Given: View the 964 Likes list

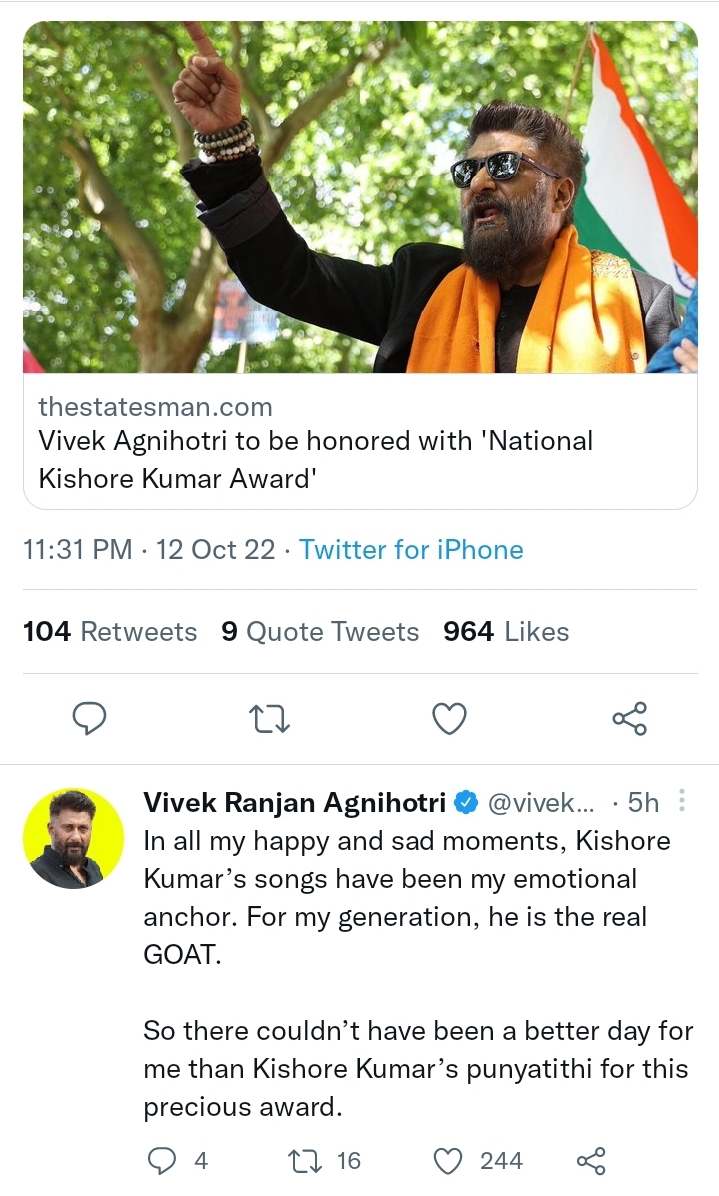Looking at the screenshot, I should (x=506, y=632).
